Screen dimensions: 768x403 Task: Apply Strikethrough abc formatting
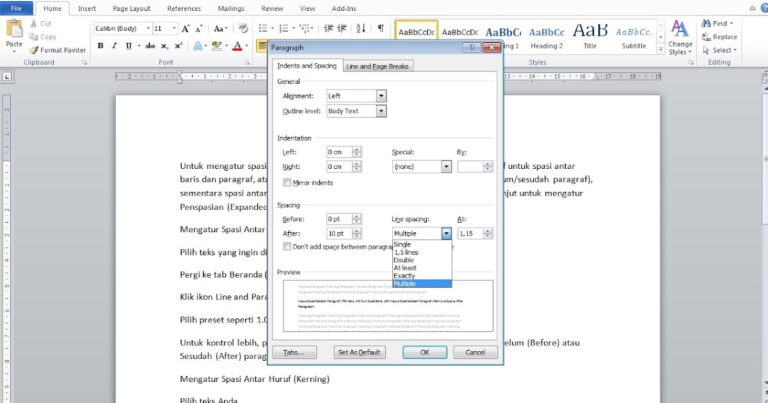pyautogui.click(x=150, y=46)
